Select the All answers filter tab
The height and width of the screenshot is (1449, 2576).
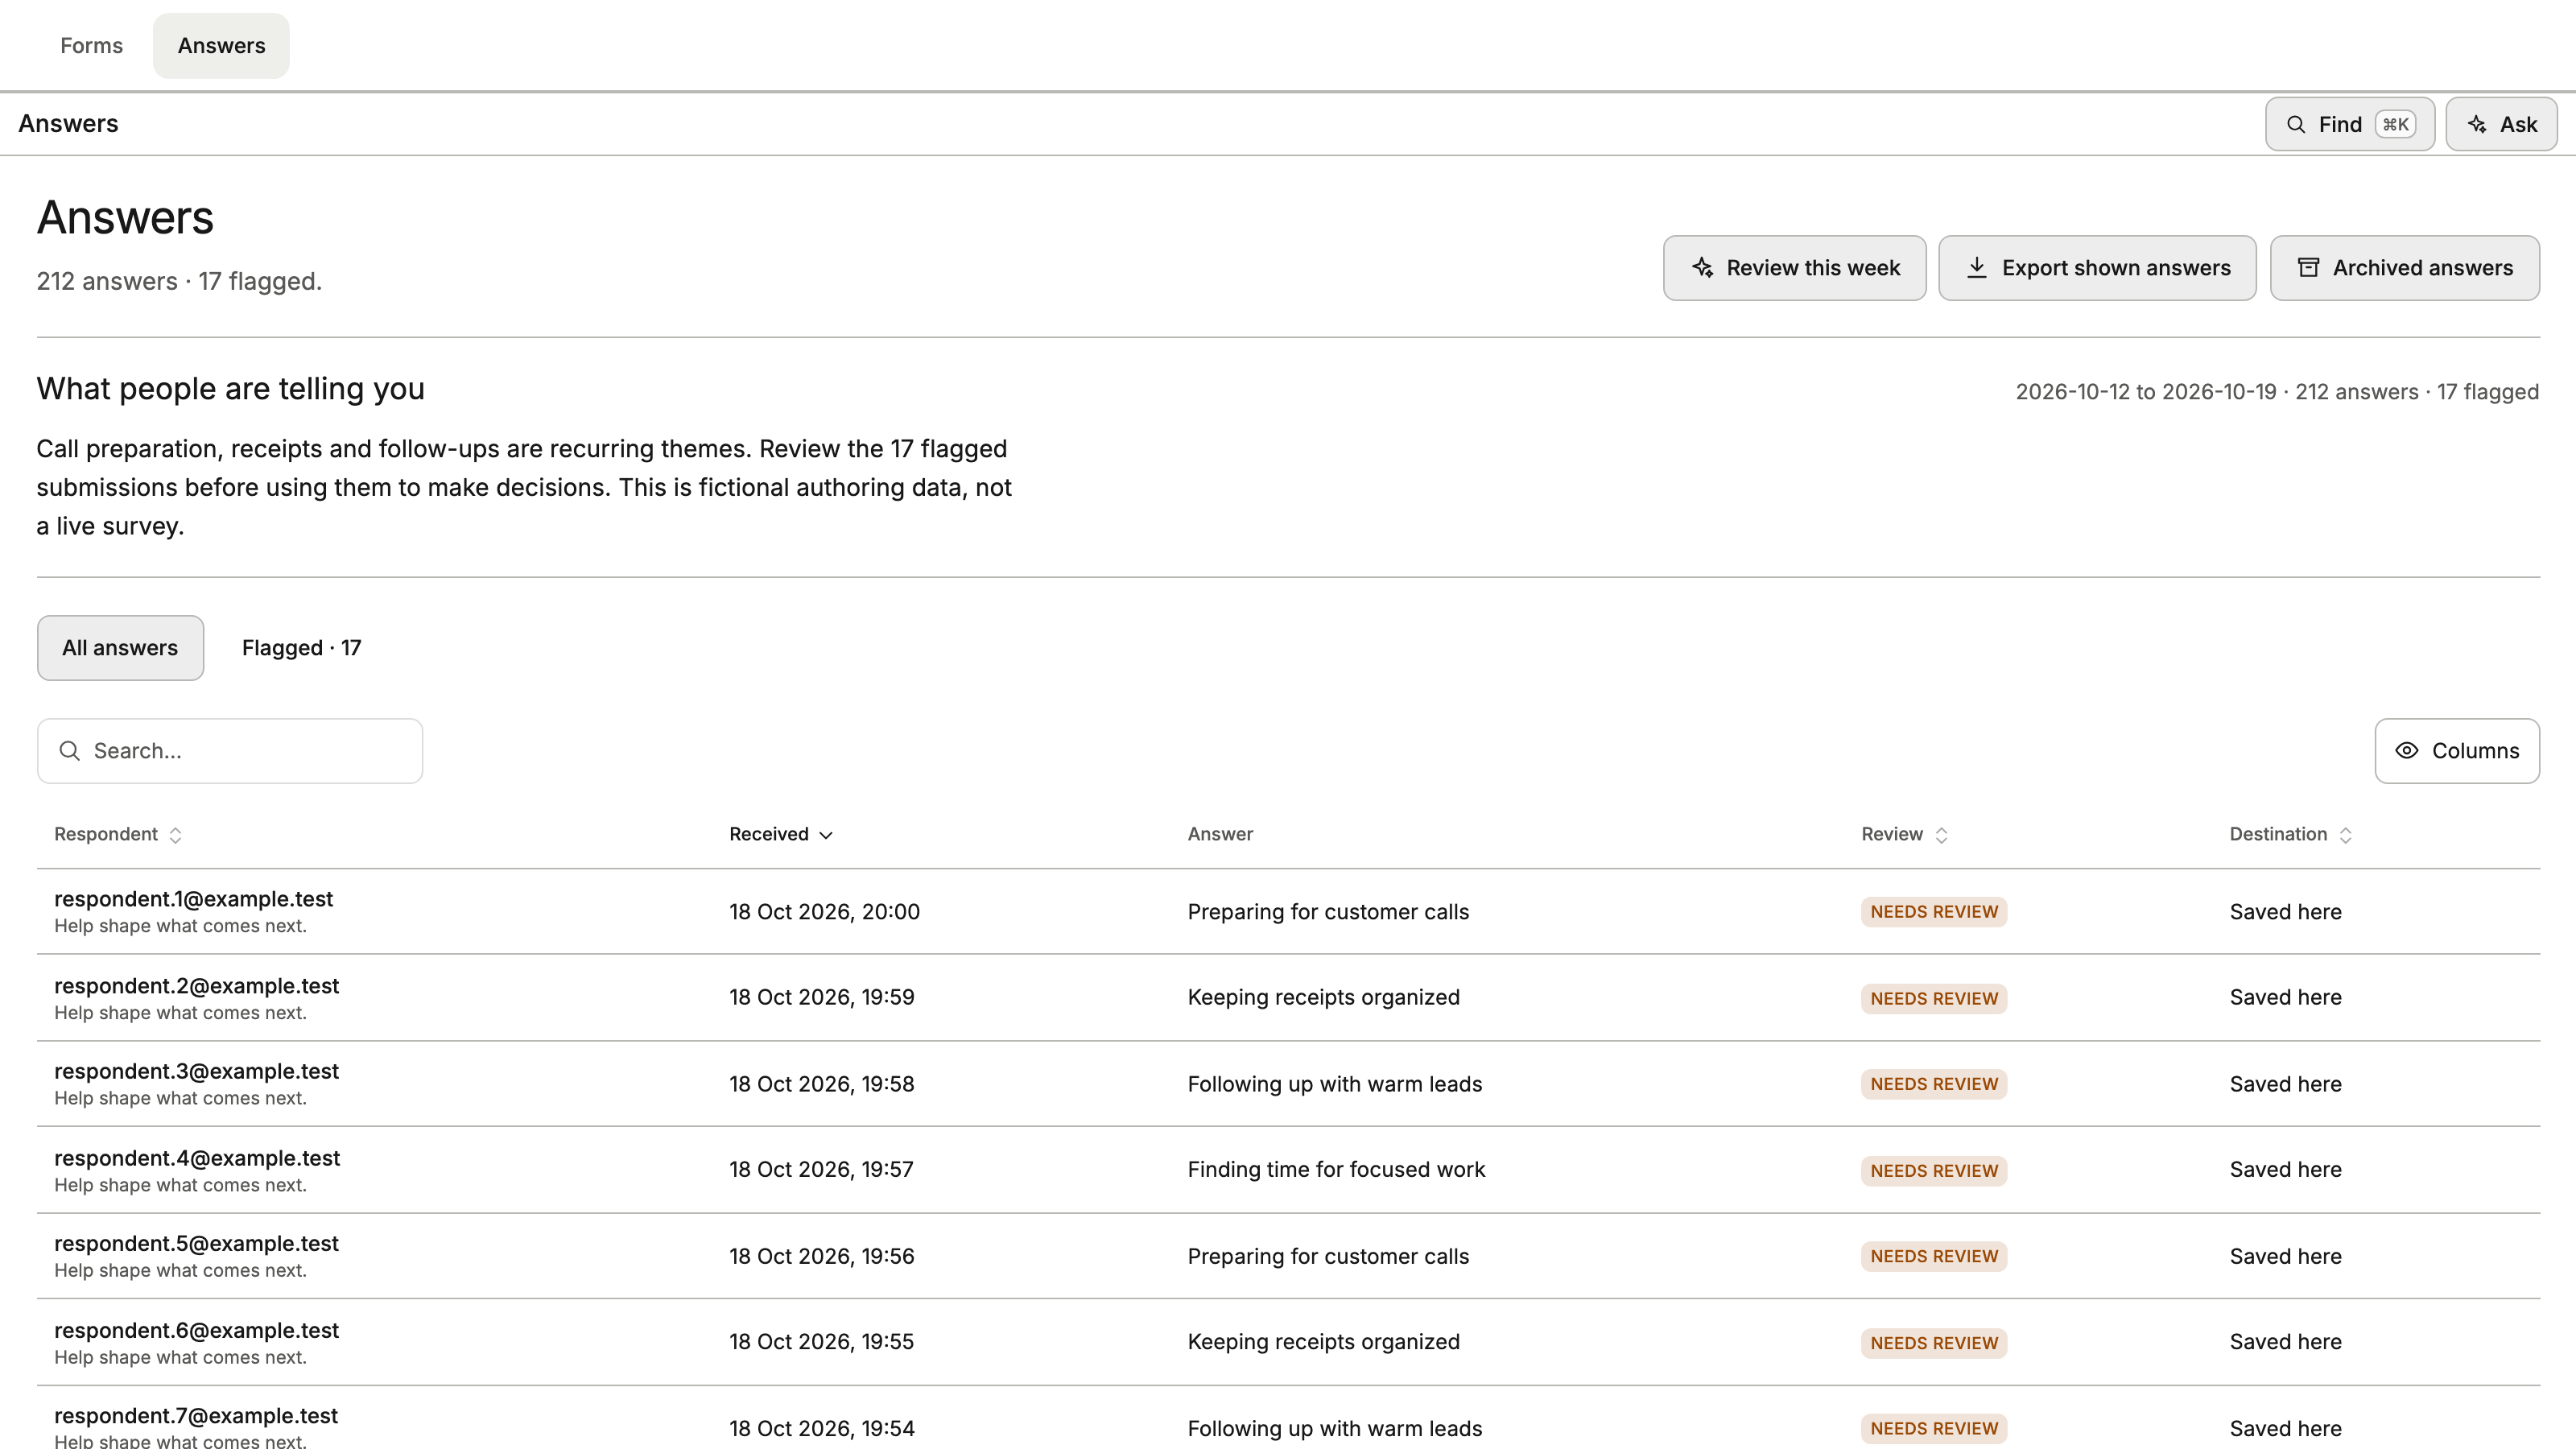click(x=120, y=647)
